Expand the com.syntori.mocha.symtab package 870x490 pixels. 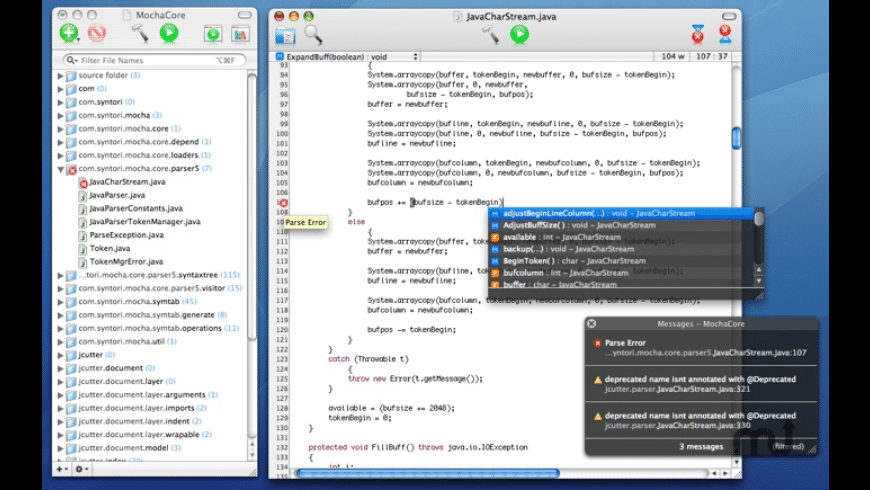60,301
